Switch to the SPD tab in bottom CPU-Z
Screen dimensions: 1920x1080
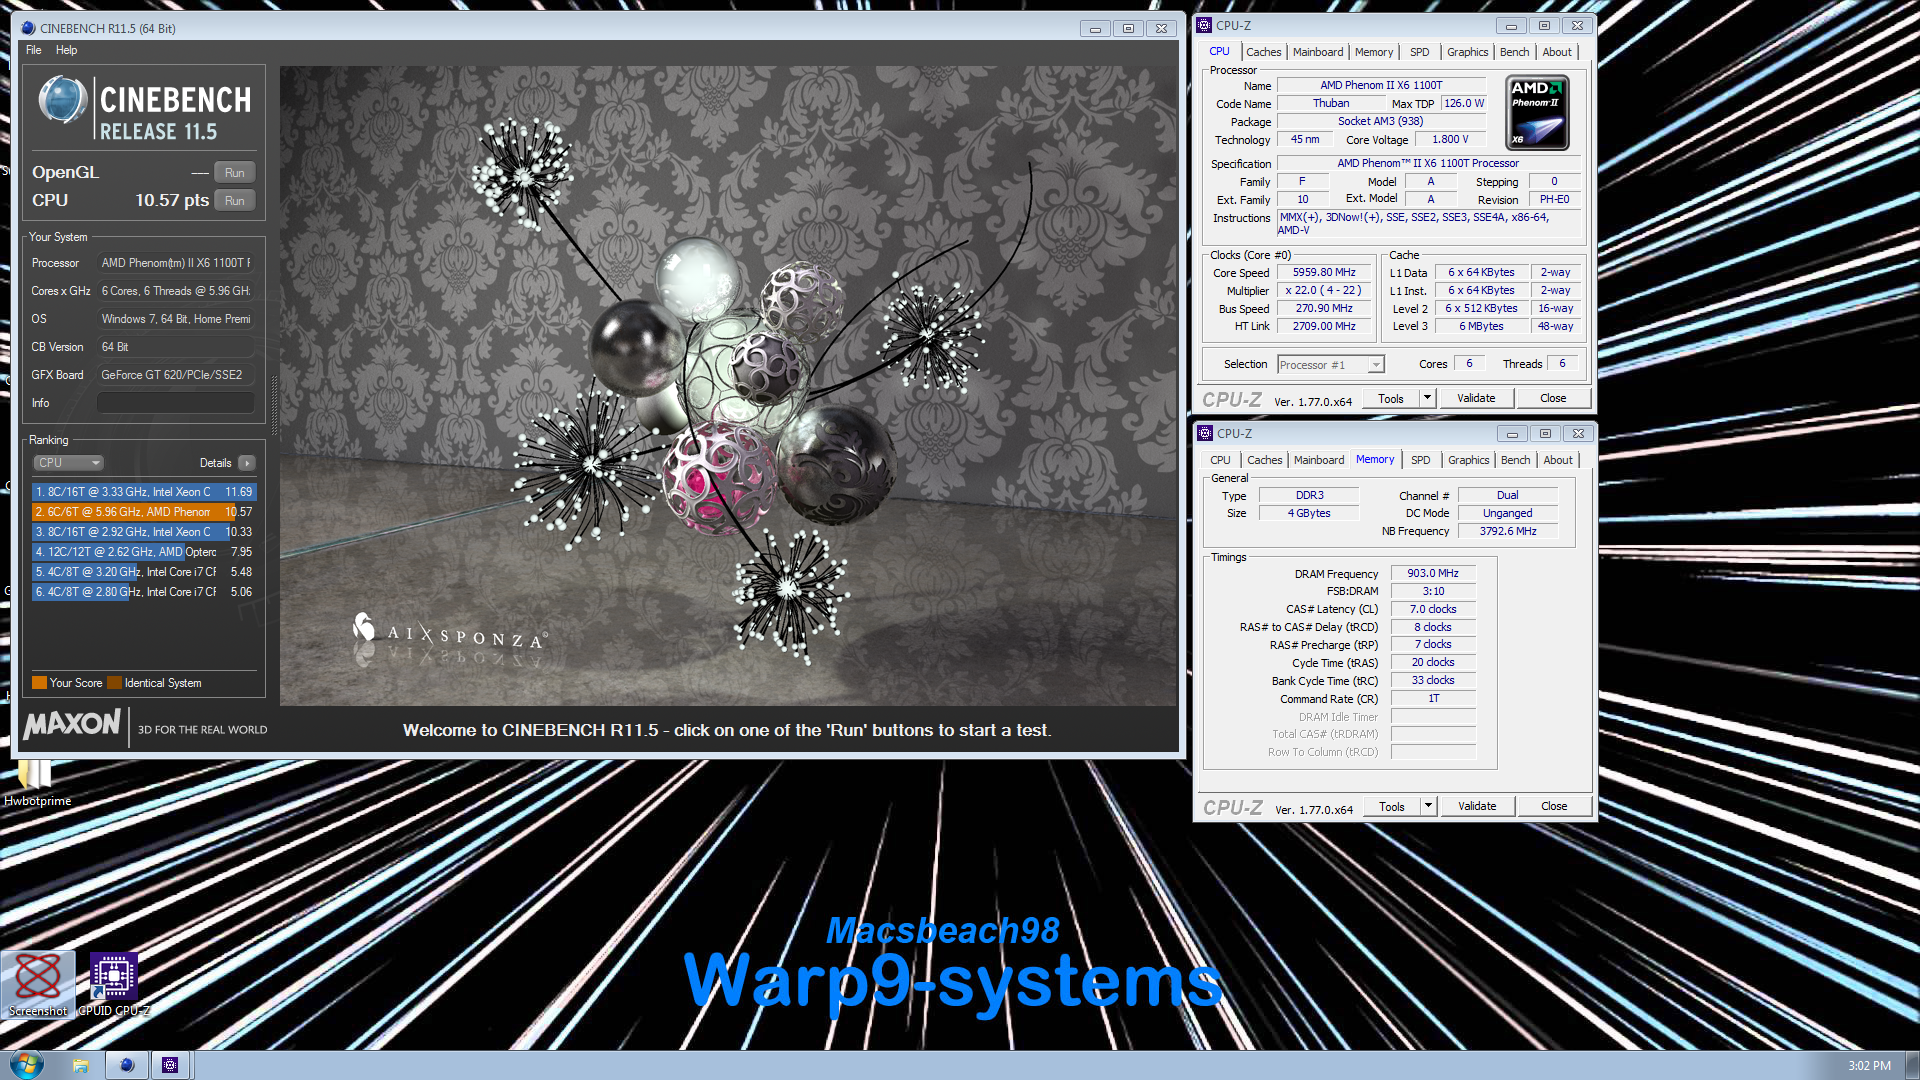tap(1420, 460)
